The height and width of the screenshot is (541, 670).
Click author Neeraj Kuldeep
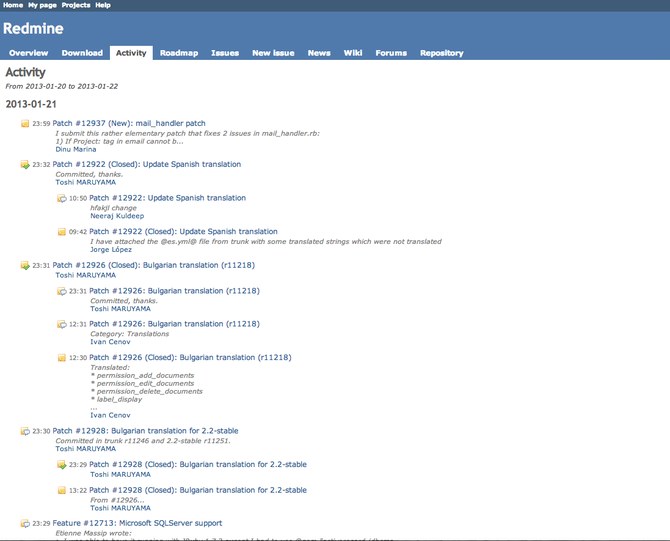click(117, 216)
